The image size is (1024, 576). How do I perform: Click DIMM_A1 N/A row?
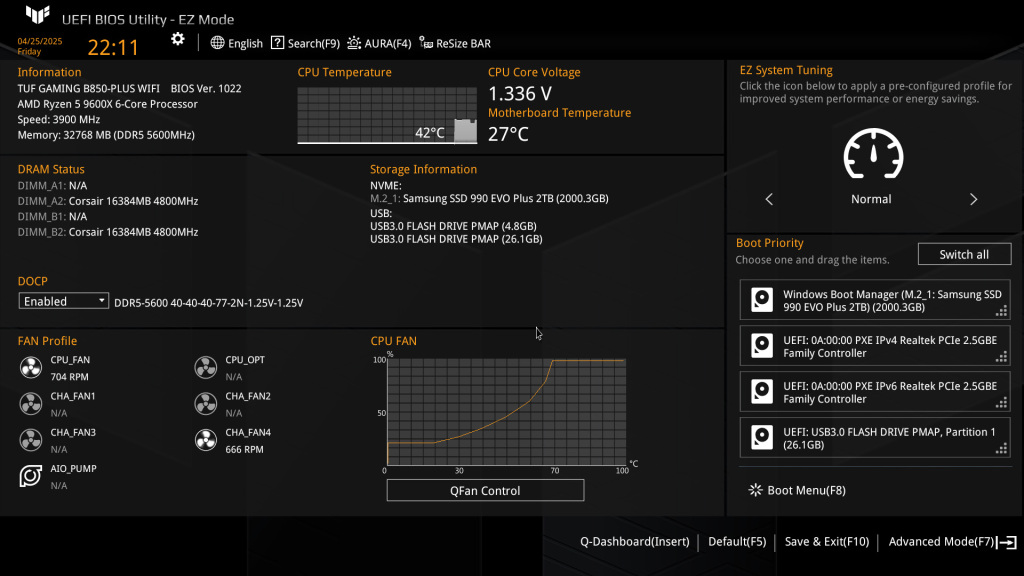point(52,185)
